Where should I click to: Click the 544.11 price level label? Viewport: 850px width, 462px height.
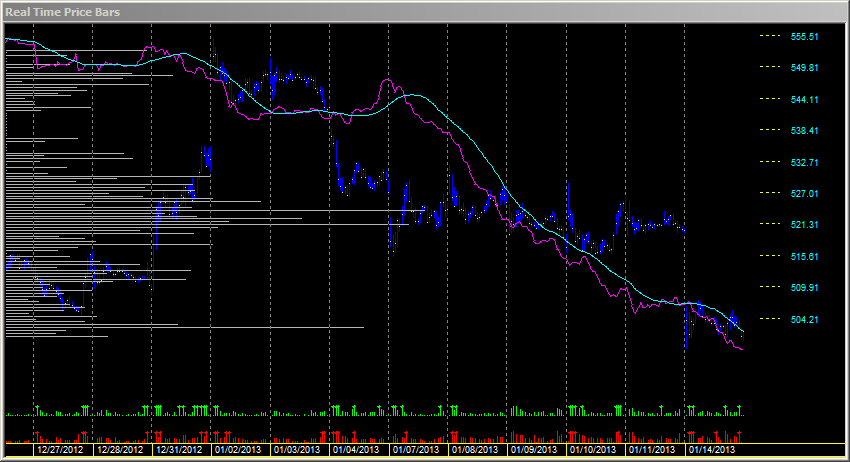tap(804, 100)
